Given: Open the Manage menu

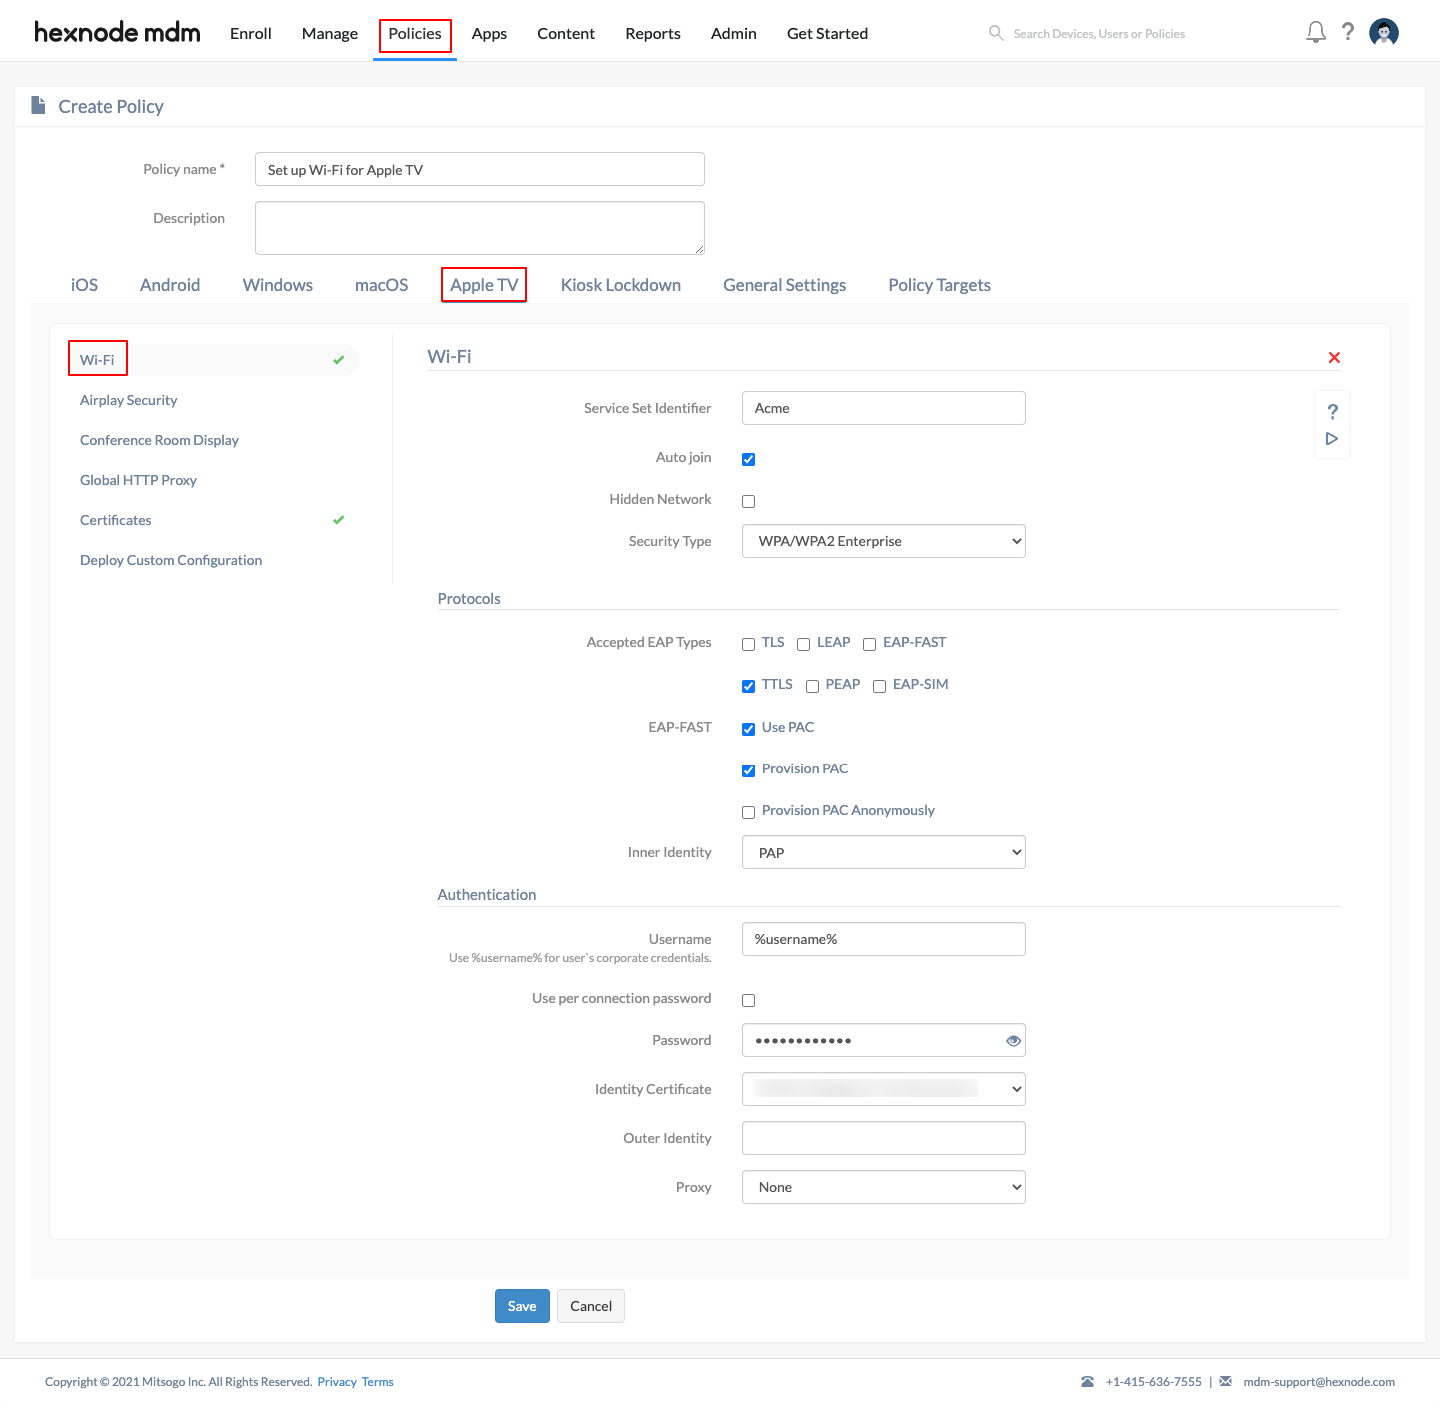Looking at the screenshot, I should pos(330,34).
